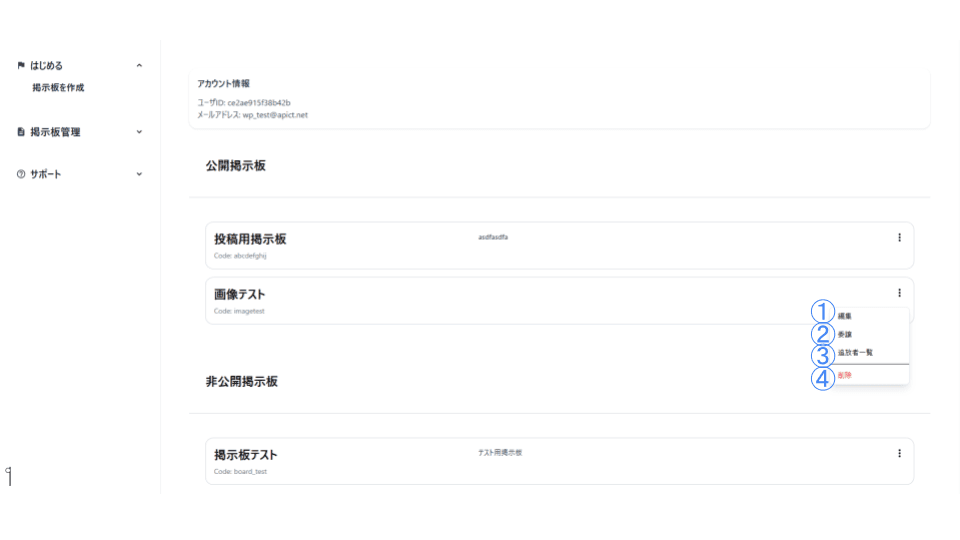Screen dimensions: 960x540
Task: Click the three-dot menu for 画像テスト
Action: (899, 293)
